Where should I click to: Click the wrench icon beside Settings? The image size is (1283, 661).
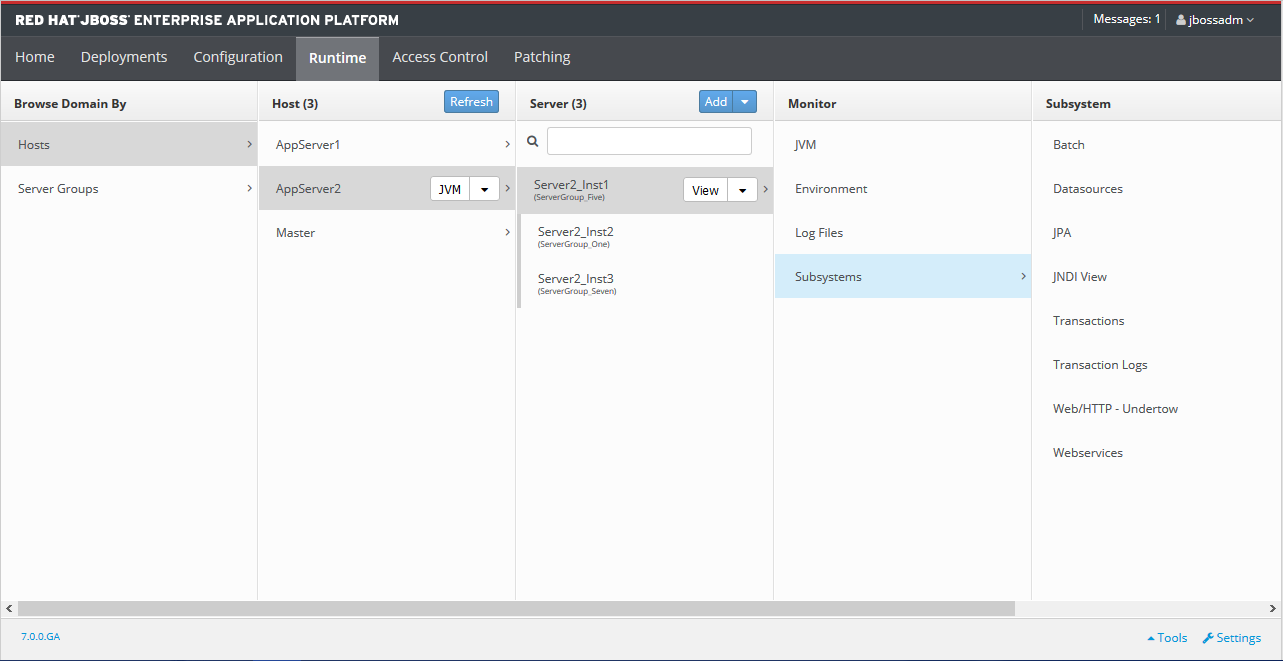pyautogui.click(x=1208, y=638)
